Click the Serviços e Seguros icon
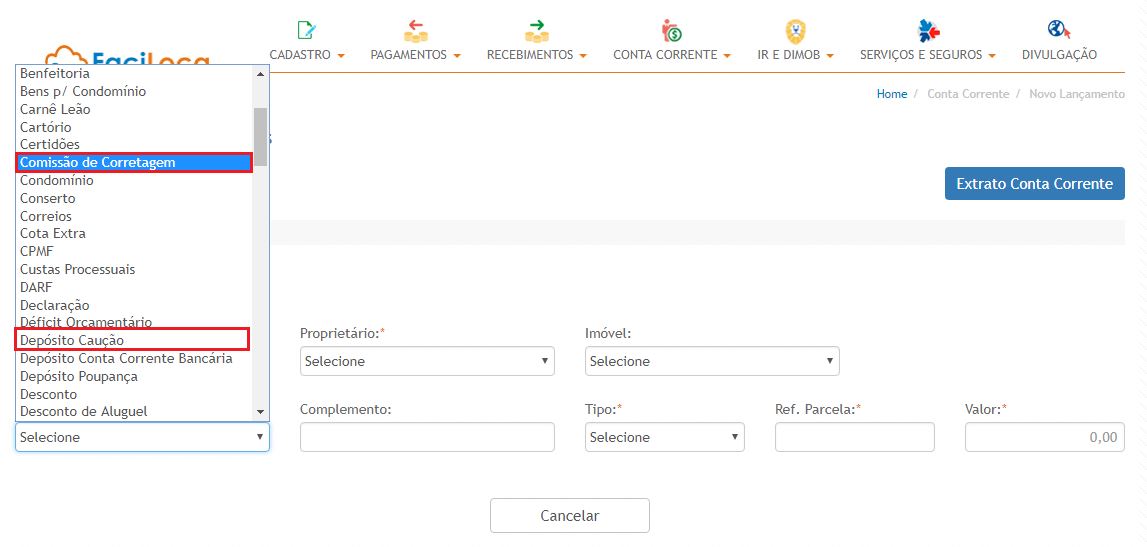Viewport: 1147px width, 547px height. click(927, 31)
